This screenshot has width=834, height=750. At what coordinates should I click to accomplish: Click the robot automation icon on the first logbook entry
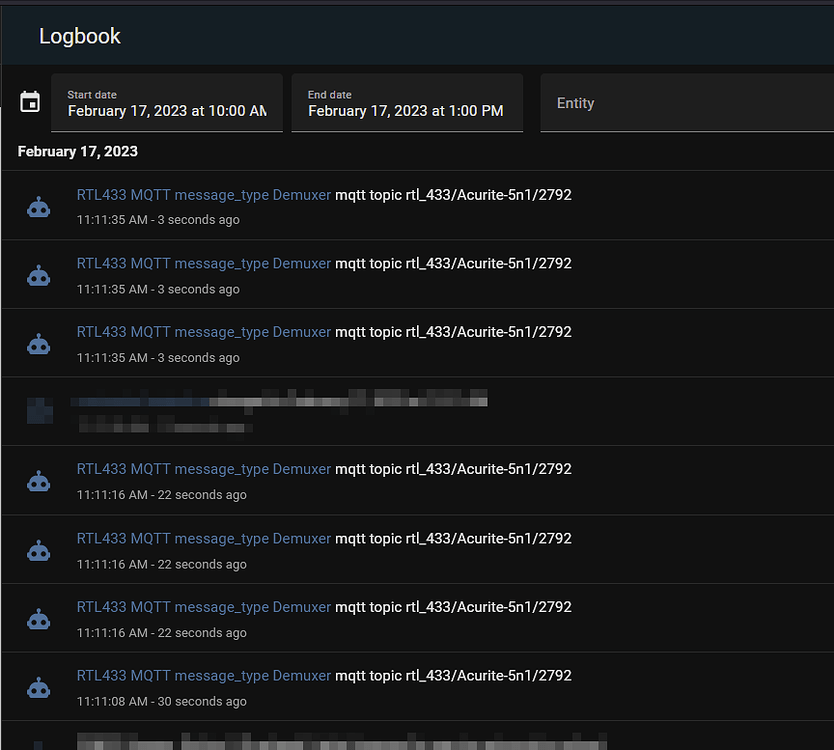39,206
